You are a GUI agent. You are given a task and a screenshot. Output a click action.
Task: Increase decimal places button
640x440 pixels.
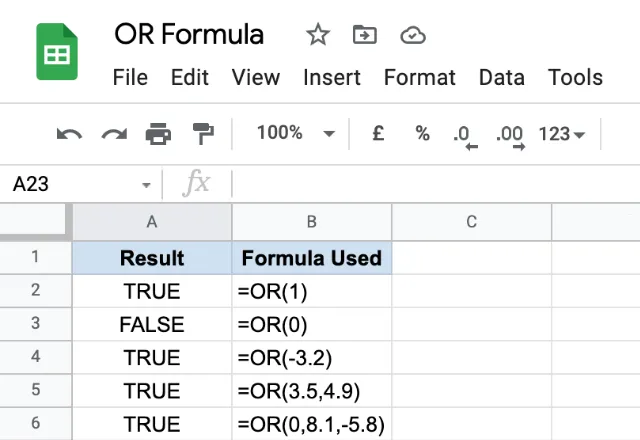[510, 138]
